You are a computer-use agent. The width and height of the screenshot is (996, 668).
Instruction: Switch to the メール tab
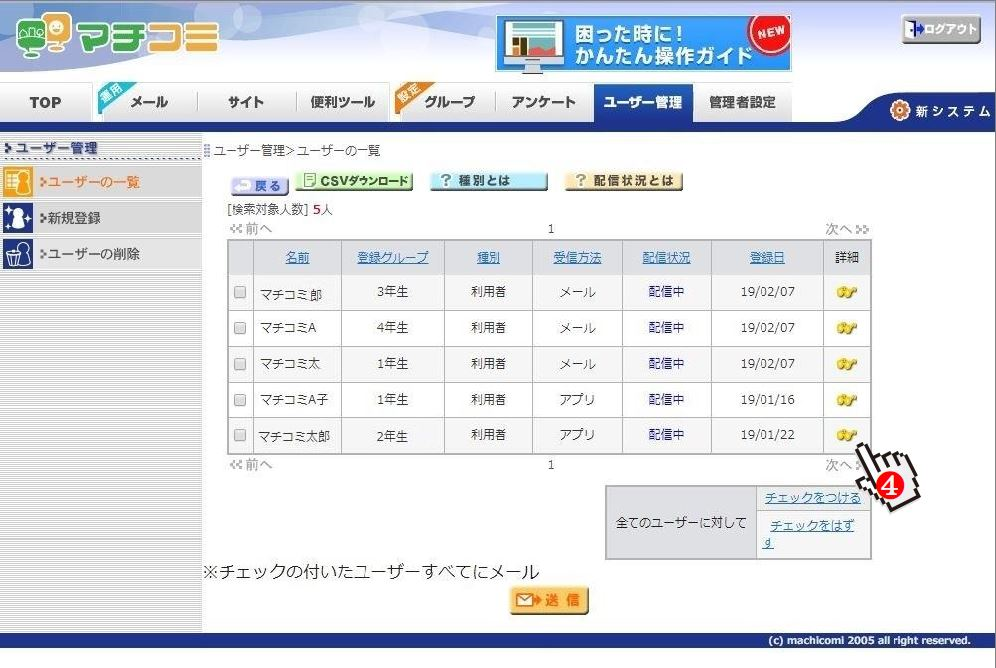[x=148, y=102]
